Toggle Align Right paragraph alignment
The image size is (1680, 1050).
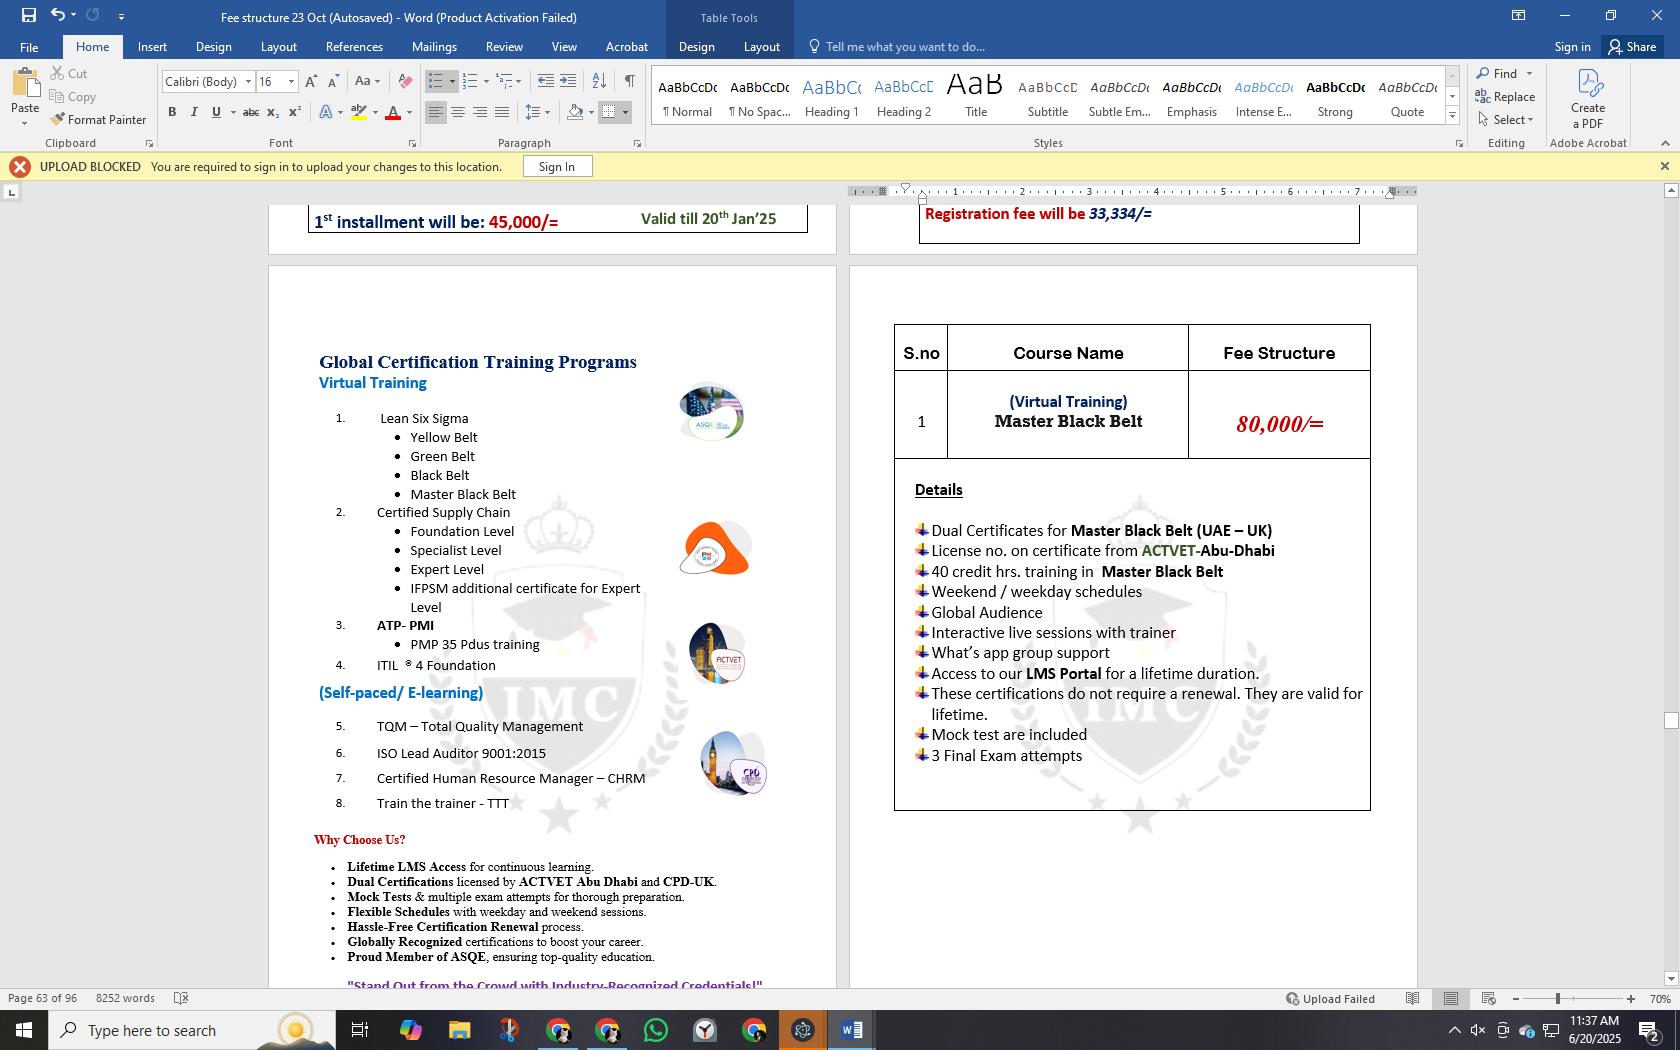coord(480,112)
